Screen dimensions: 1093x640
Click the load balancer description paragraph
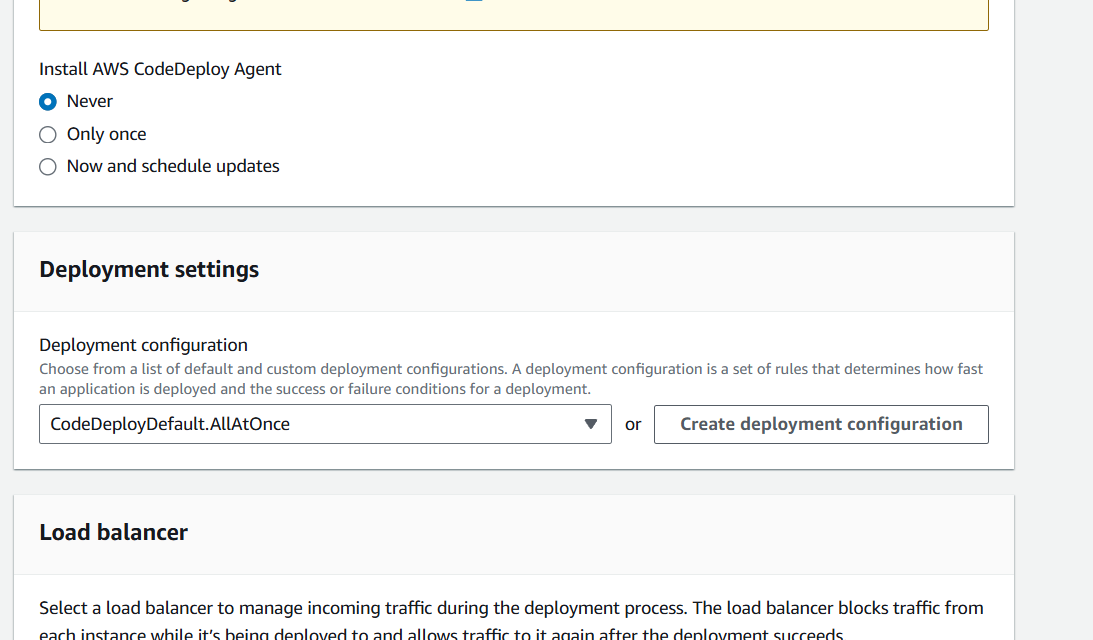point(511,620)
